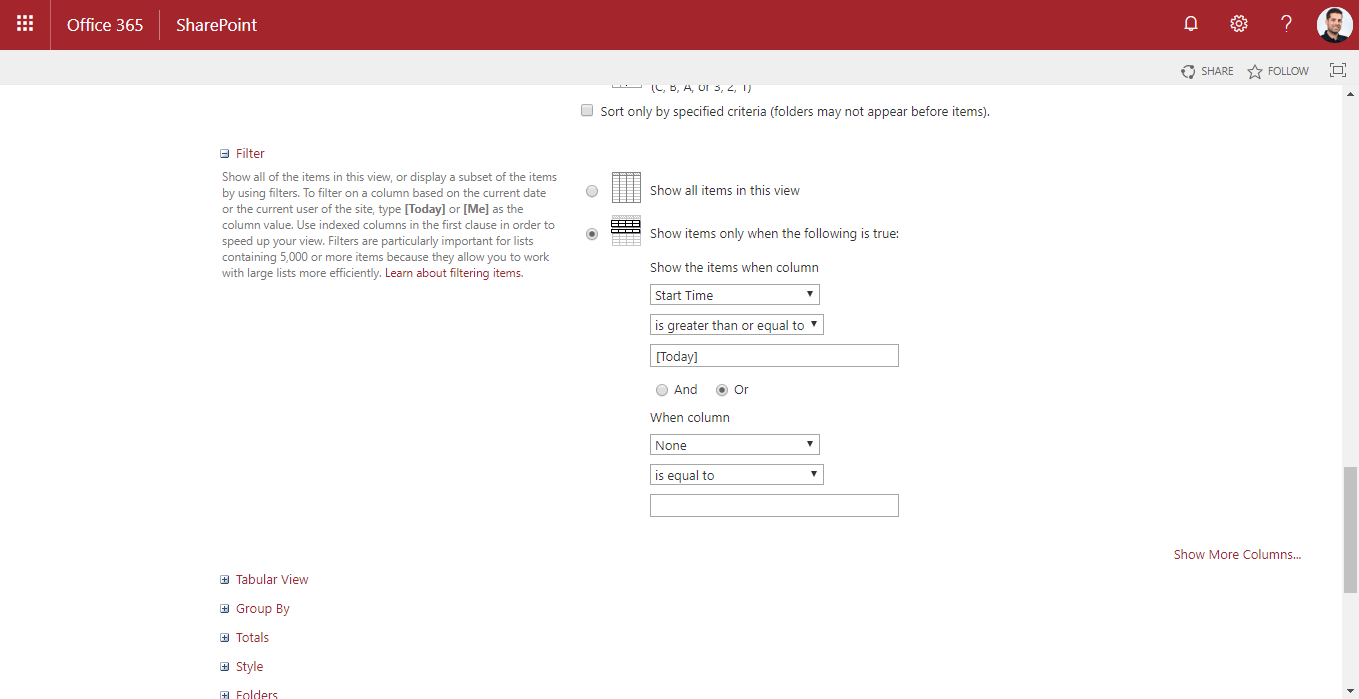The width and height of the screenshot is (1359, 699).
Task: Click Show More Columns link
Action: (x=1237, y=553)
